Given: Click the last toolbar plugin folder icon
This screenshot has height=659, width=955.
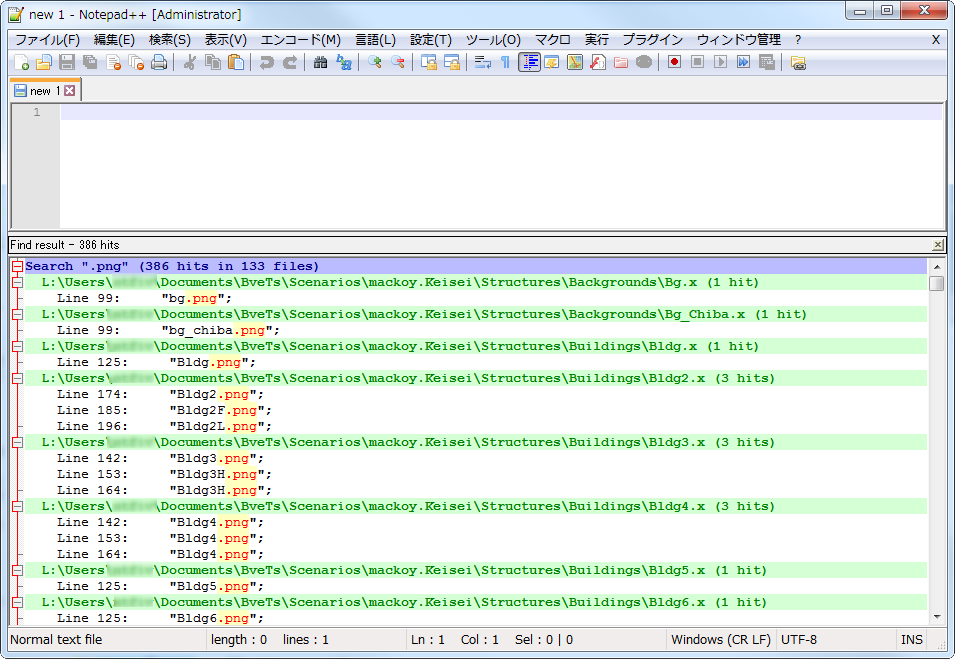Looking at the screenshot, I should (798, 62).
